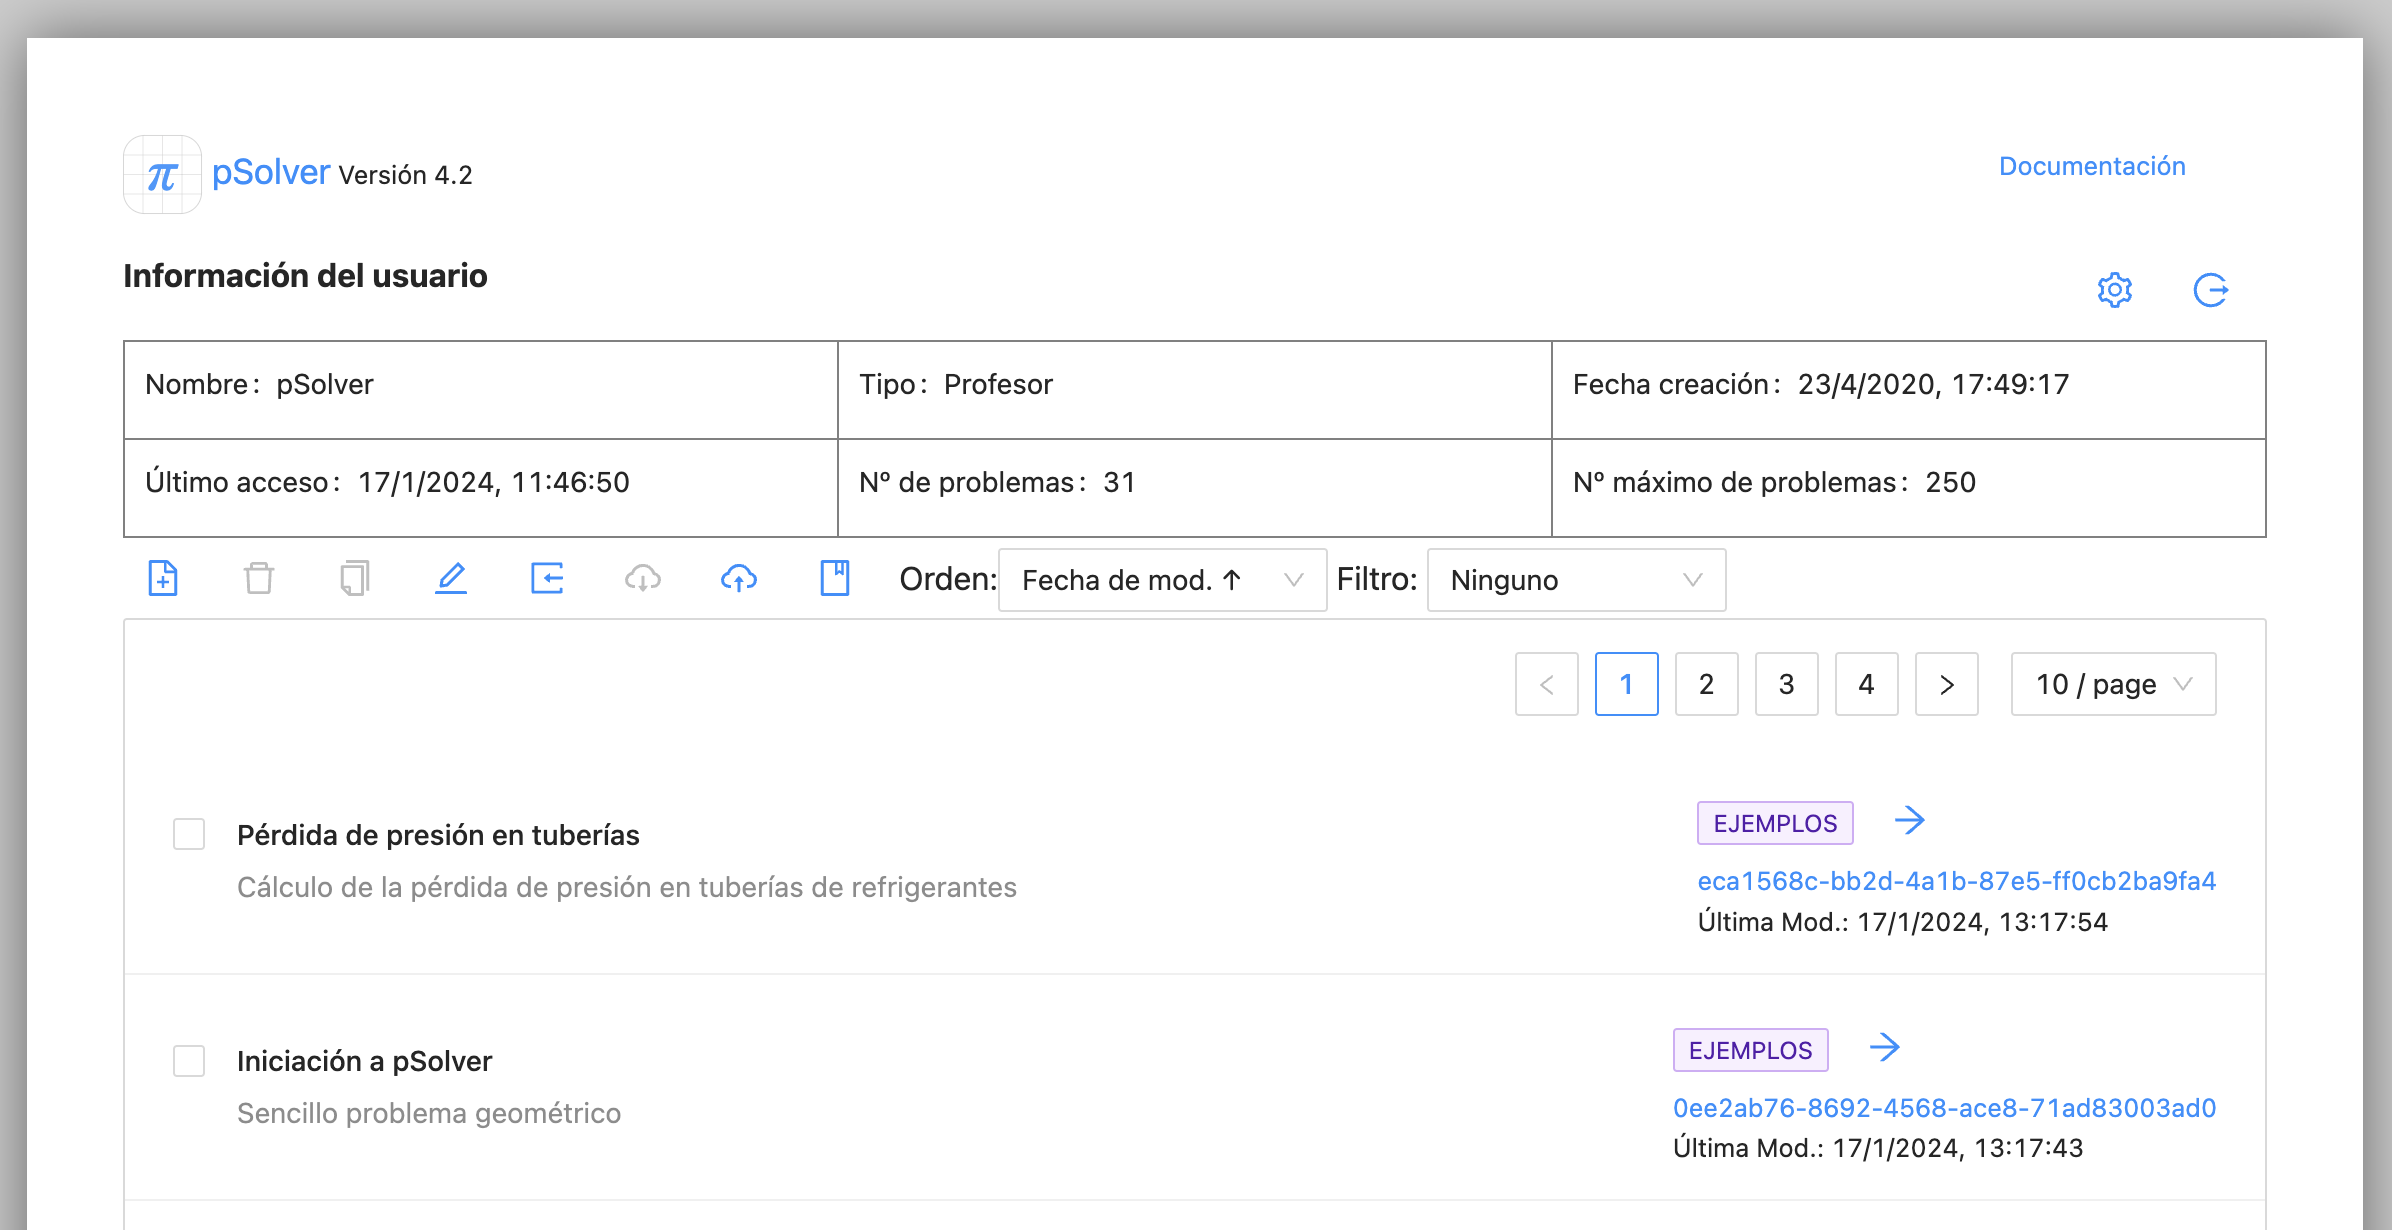
Task: Go to pagination page 4
Action: [x=1867, y=684]
